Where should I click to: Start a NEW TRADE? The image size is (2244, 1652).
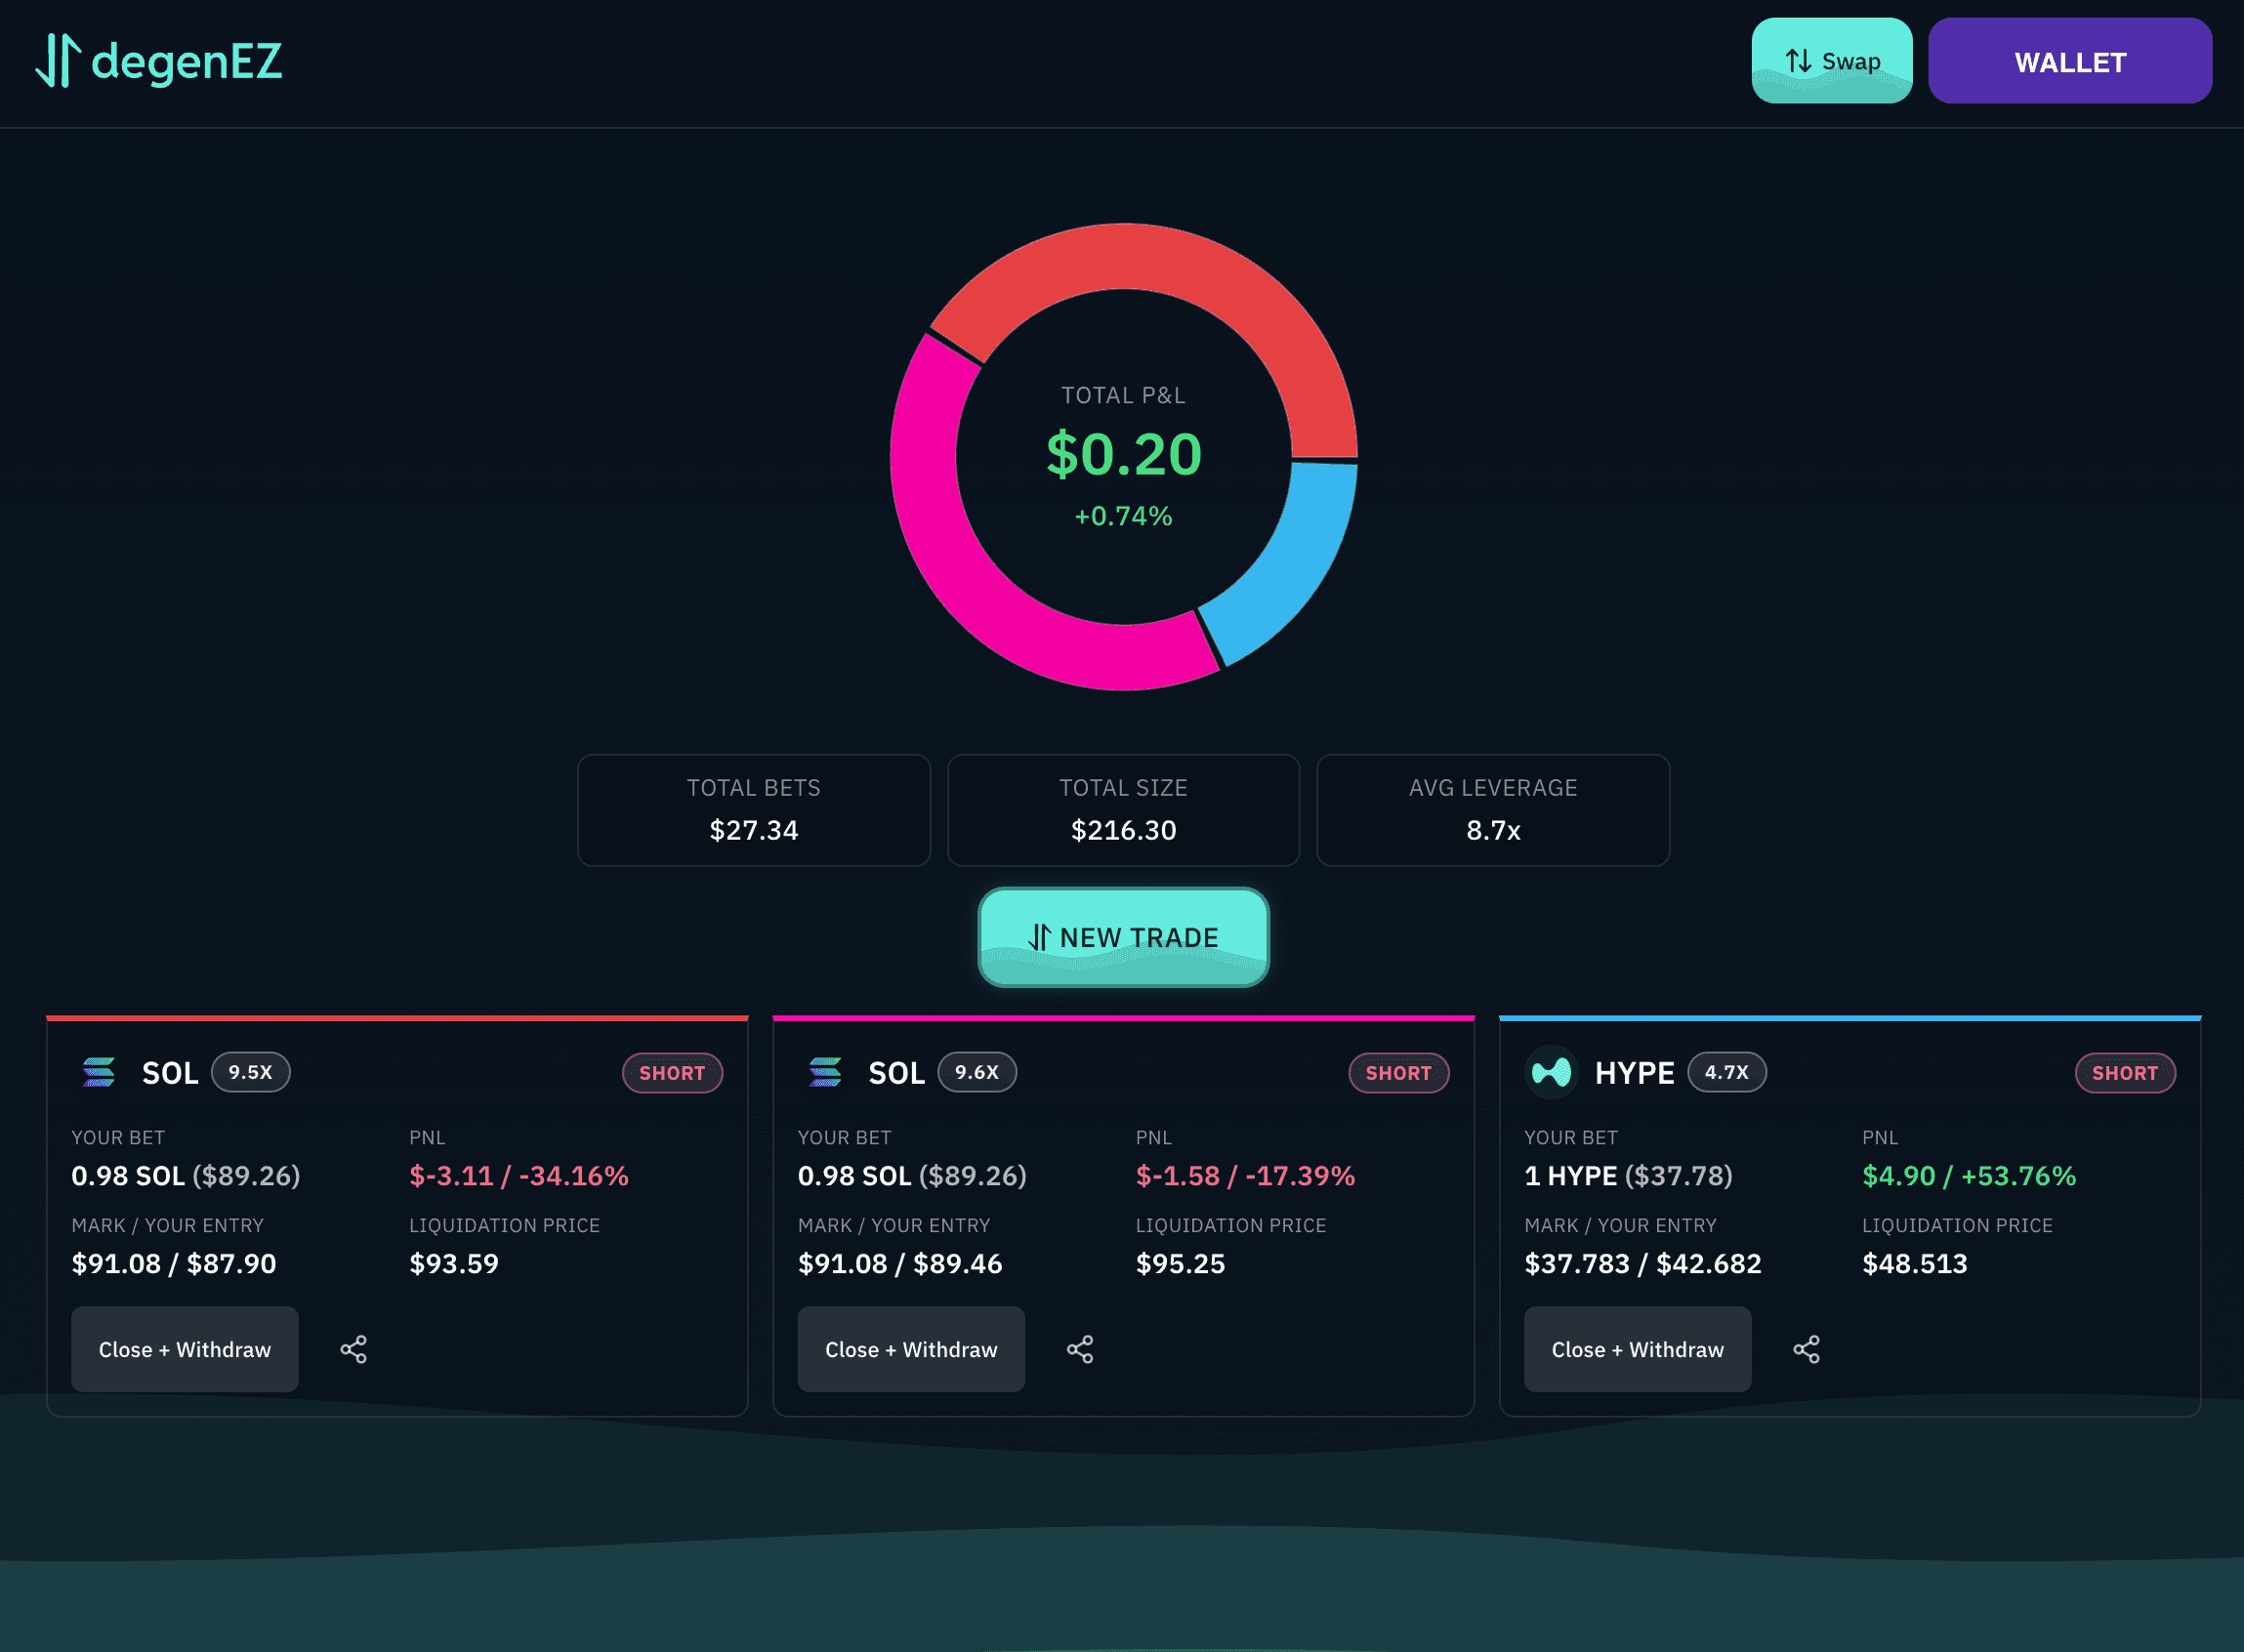point(1123,938)
